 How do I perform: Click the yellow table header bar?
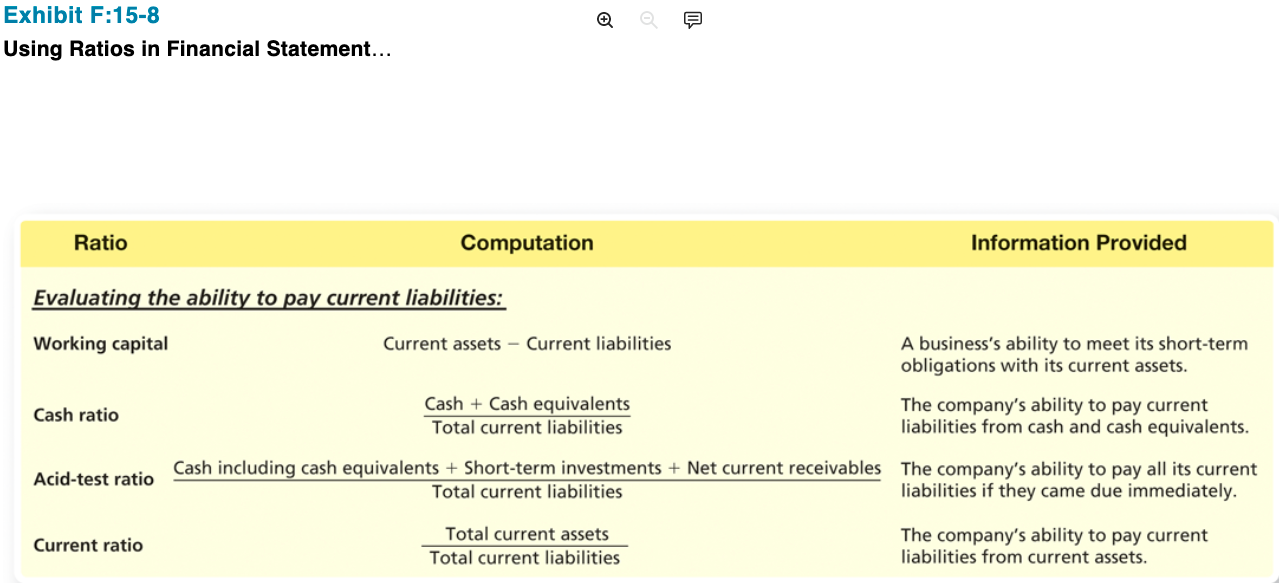(640, 243)
